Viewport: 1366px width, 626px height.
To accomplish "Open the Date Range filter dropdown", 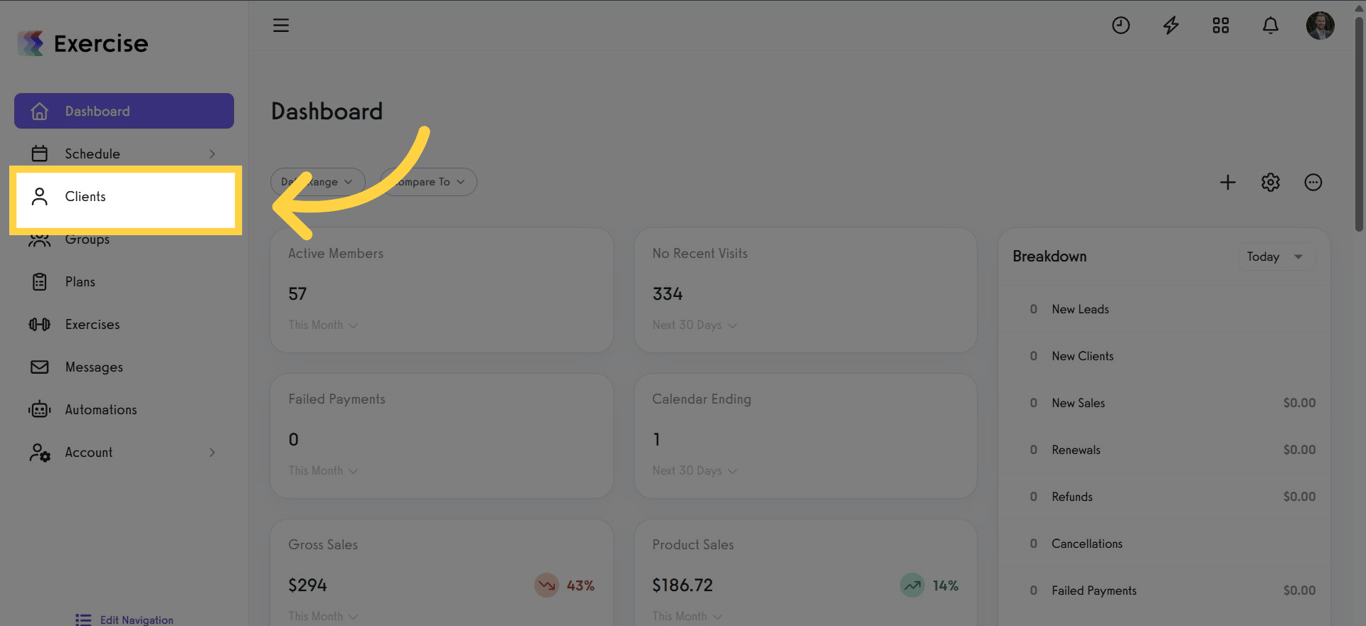I will click(x=317, y=181).
